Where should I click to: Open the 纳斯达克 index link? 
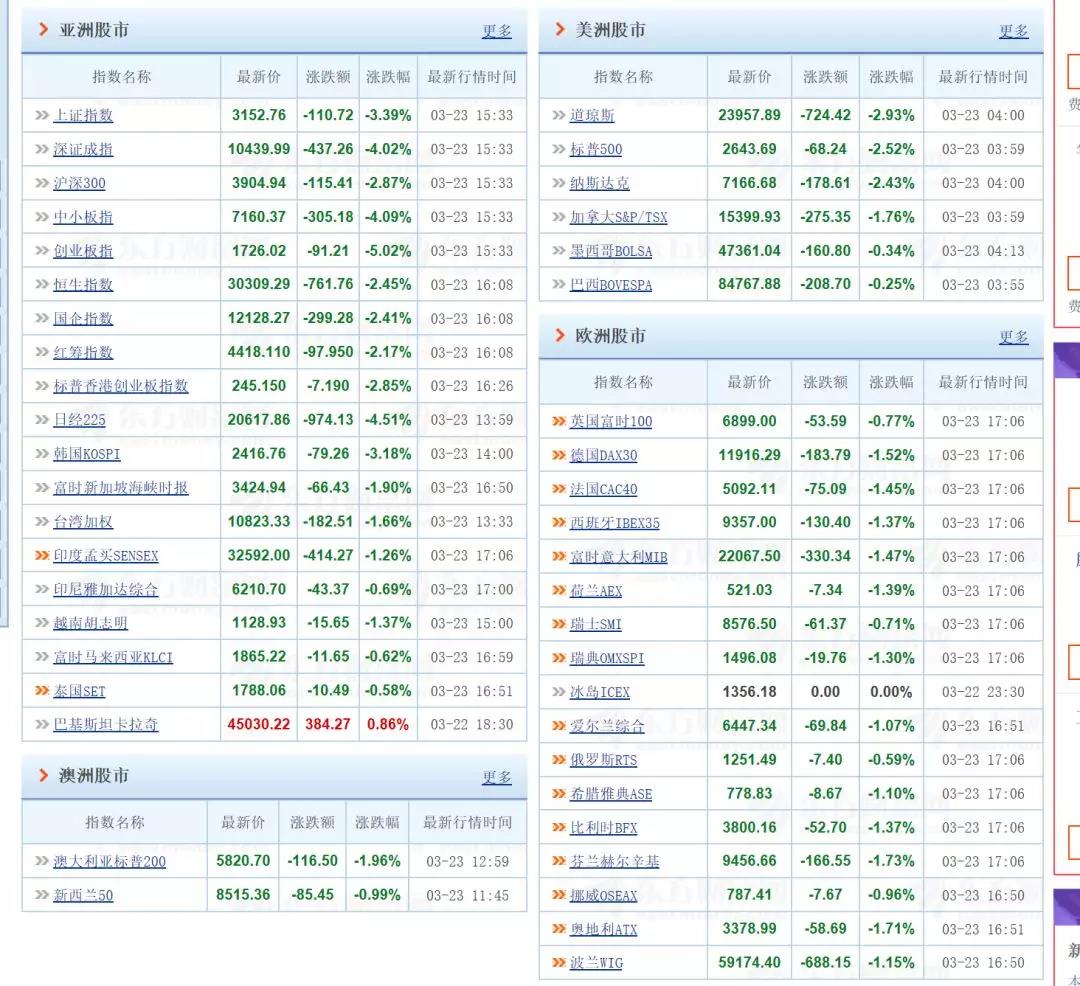click(x=600, y=183)
